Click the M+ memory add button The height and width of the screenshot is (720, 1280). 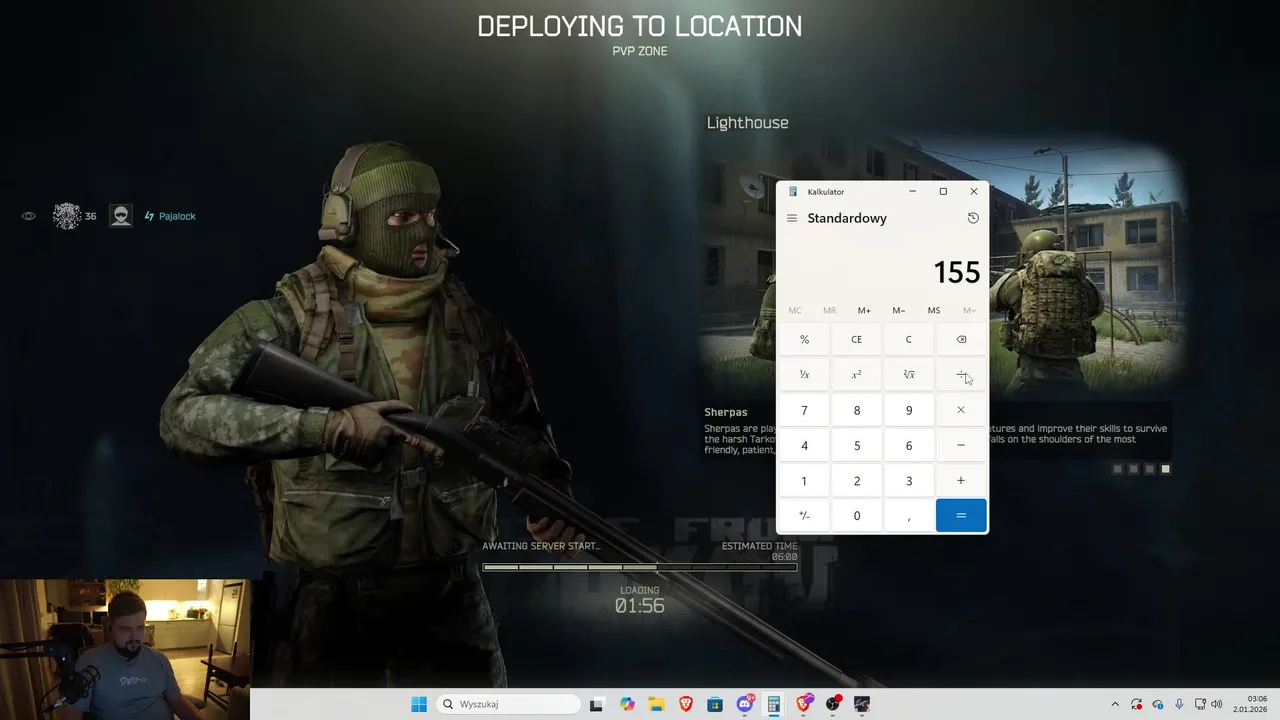864,310
